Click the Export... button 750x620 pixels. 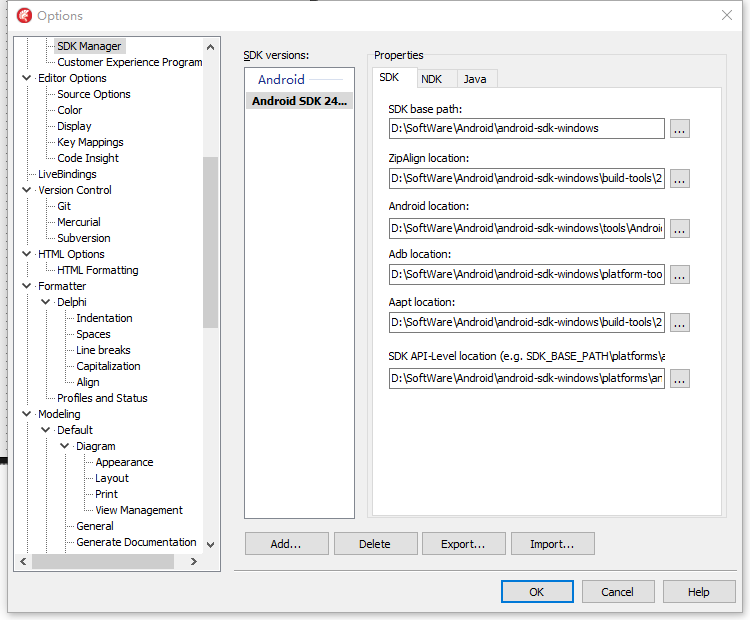[463, 544]
